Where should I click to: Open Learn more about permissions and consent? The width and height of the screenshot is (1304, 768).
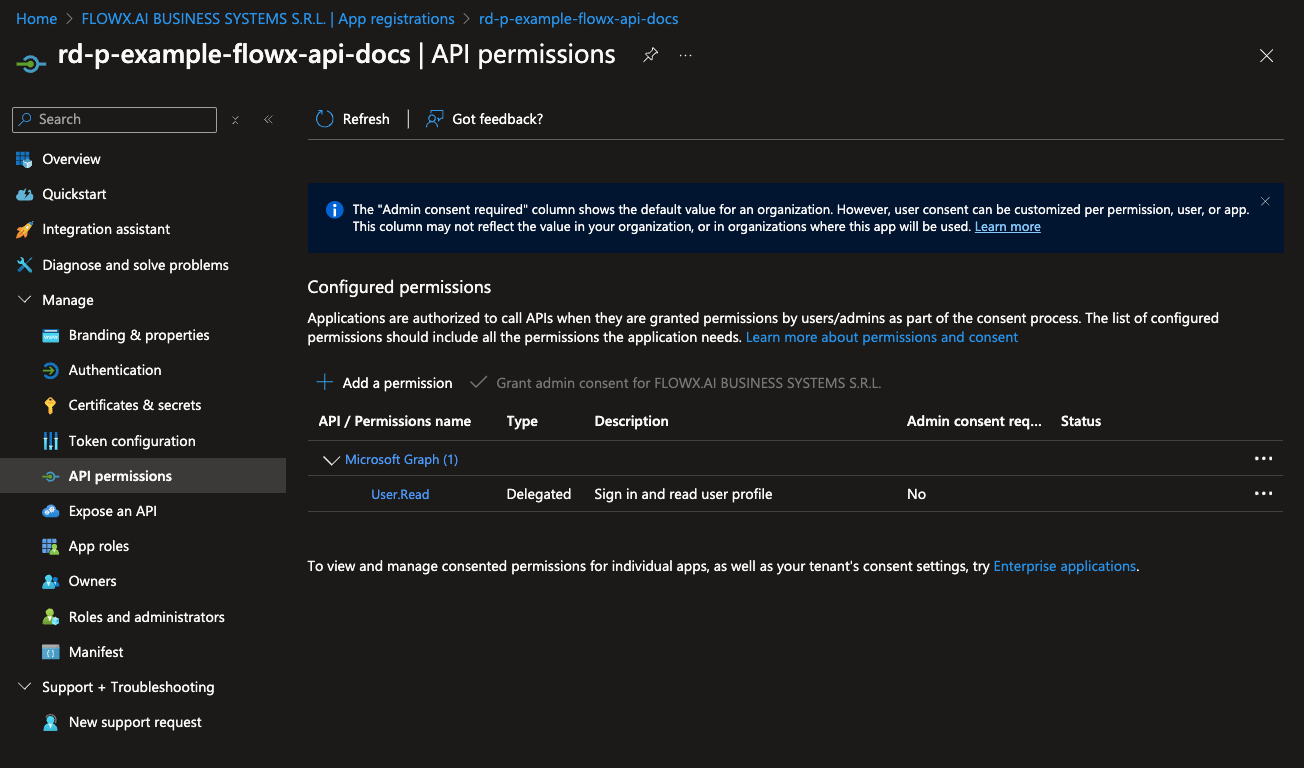point(882,337)
